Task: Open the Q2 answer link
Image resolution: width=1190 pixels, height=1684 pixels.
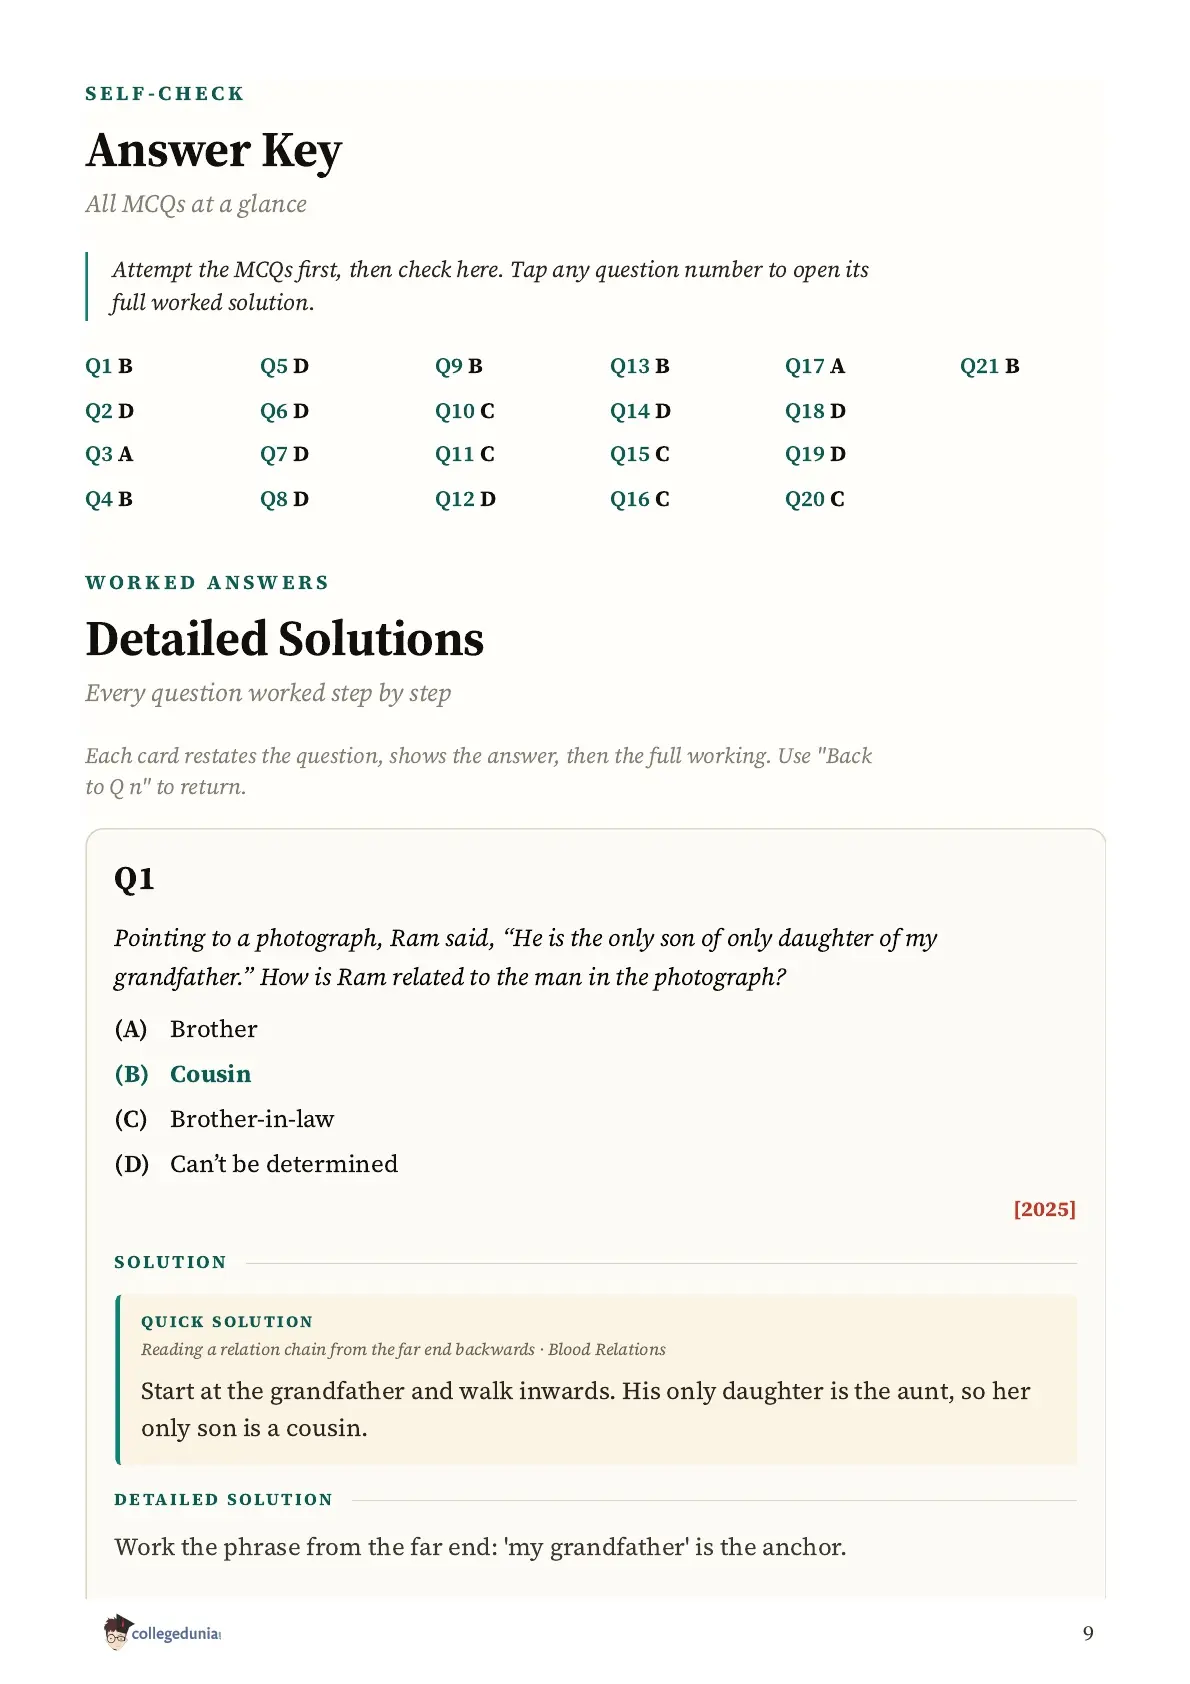Action: click(x=110, y=411)
